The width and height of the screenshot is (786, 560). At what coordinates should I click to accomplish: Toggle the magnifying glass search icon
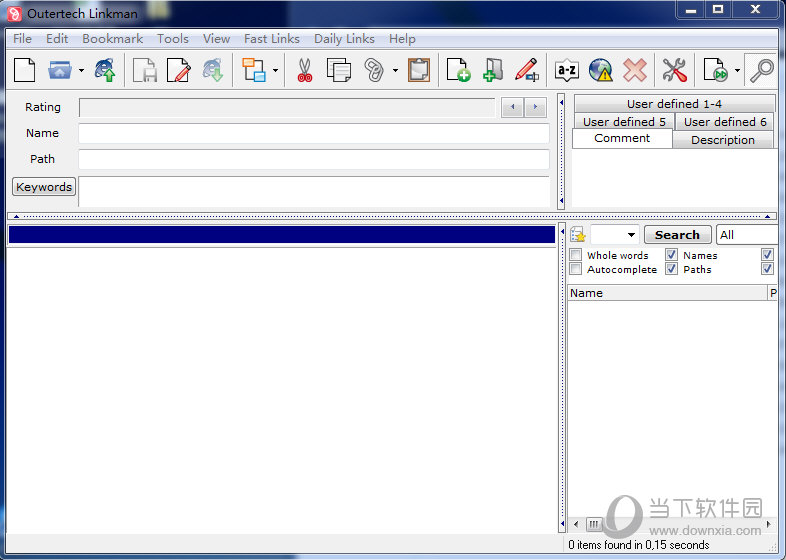tap(761, 70)
